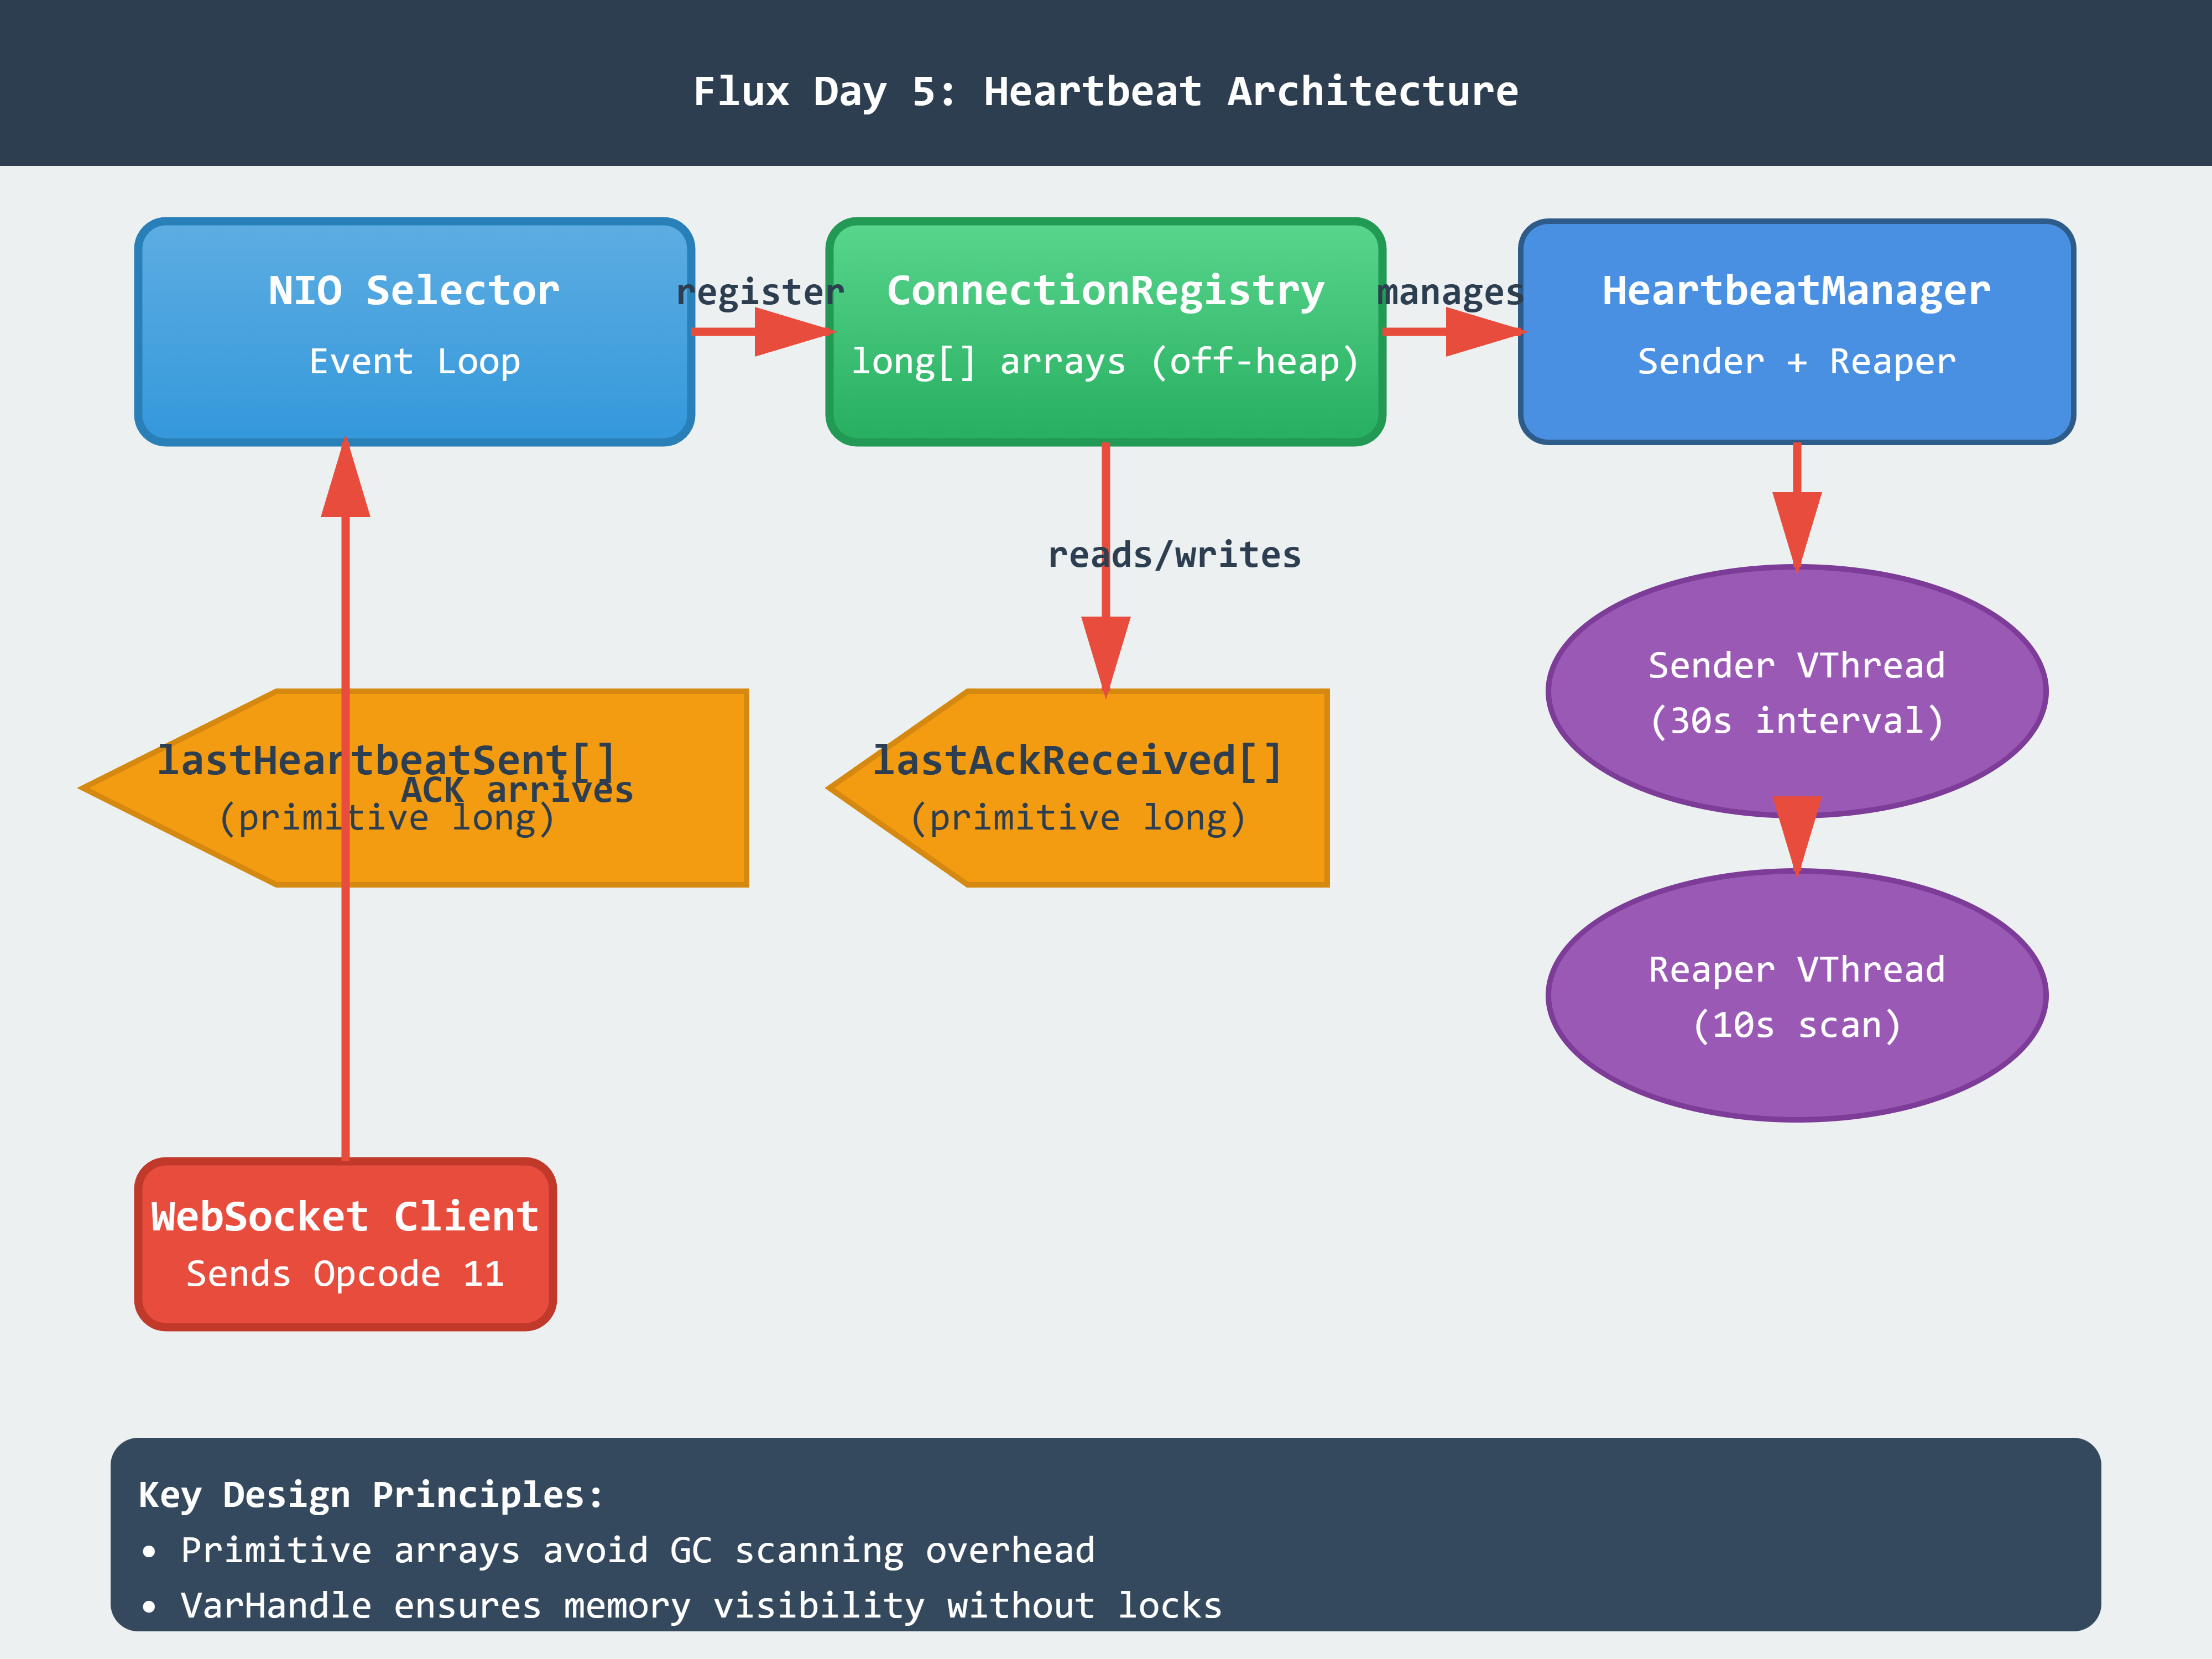Click the 'register' arrow label
The image size is (2212, 1659).
[760, 292]
